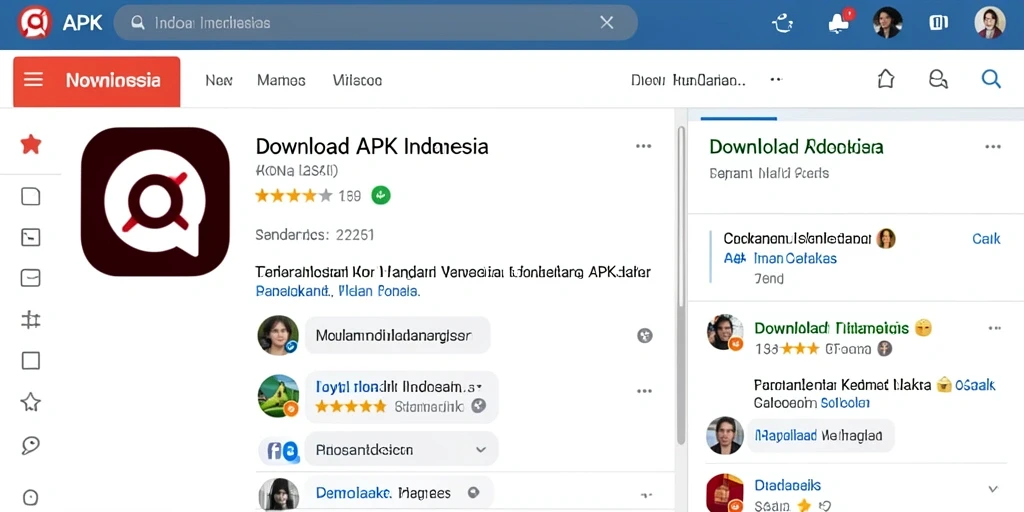This screenshot has width=1024, height=512.
Task: Click the globe icon right of Moulamndihledanargiser
Action: pyautogui.click(x=645, y=336)
